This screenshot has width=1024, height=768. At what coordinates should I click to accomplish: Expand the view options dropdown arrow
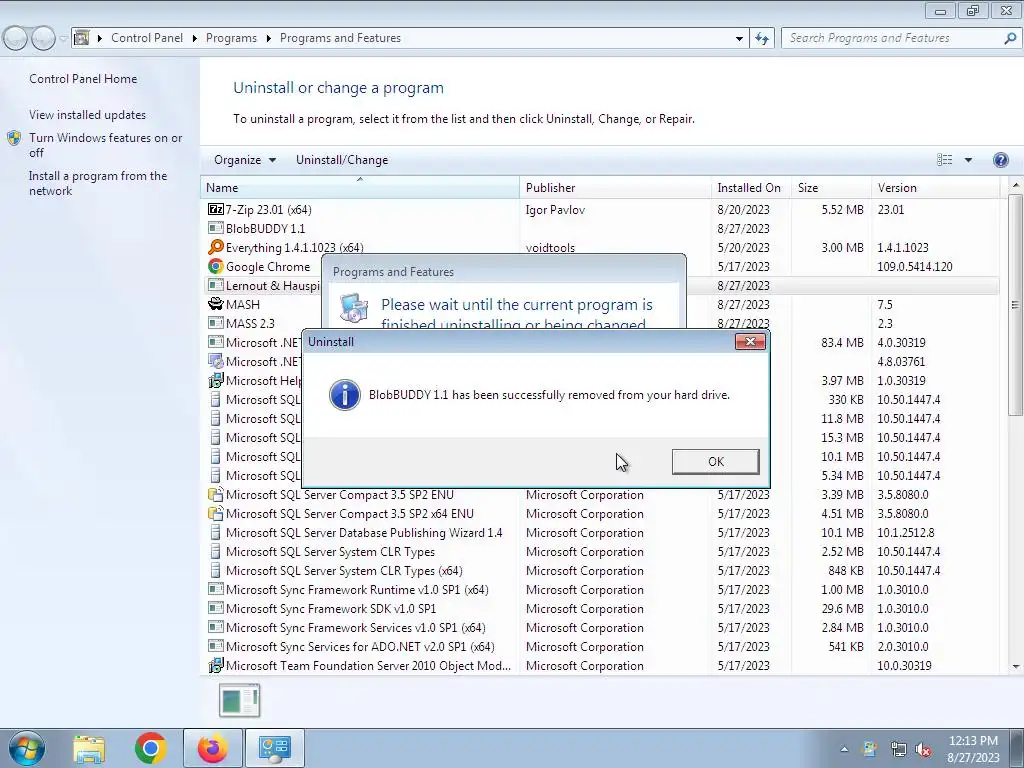click(968, 160)
